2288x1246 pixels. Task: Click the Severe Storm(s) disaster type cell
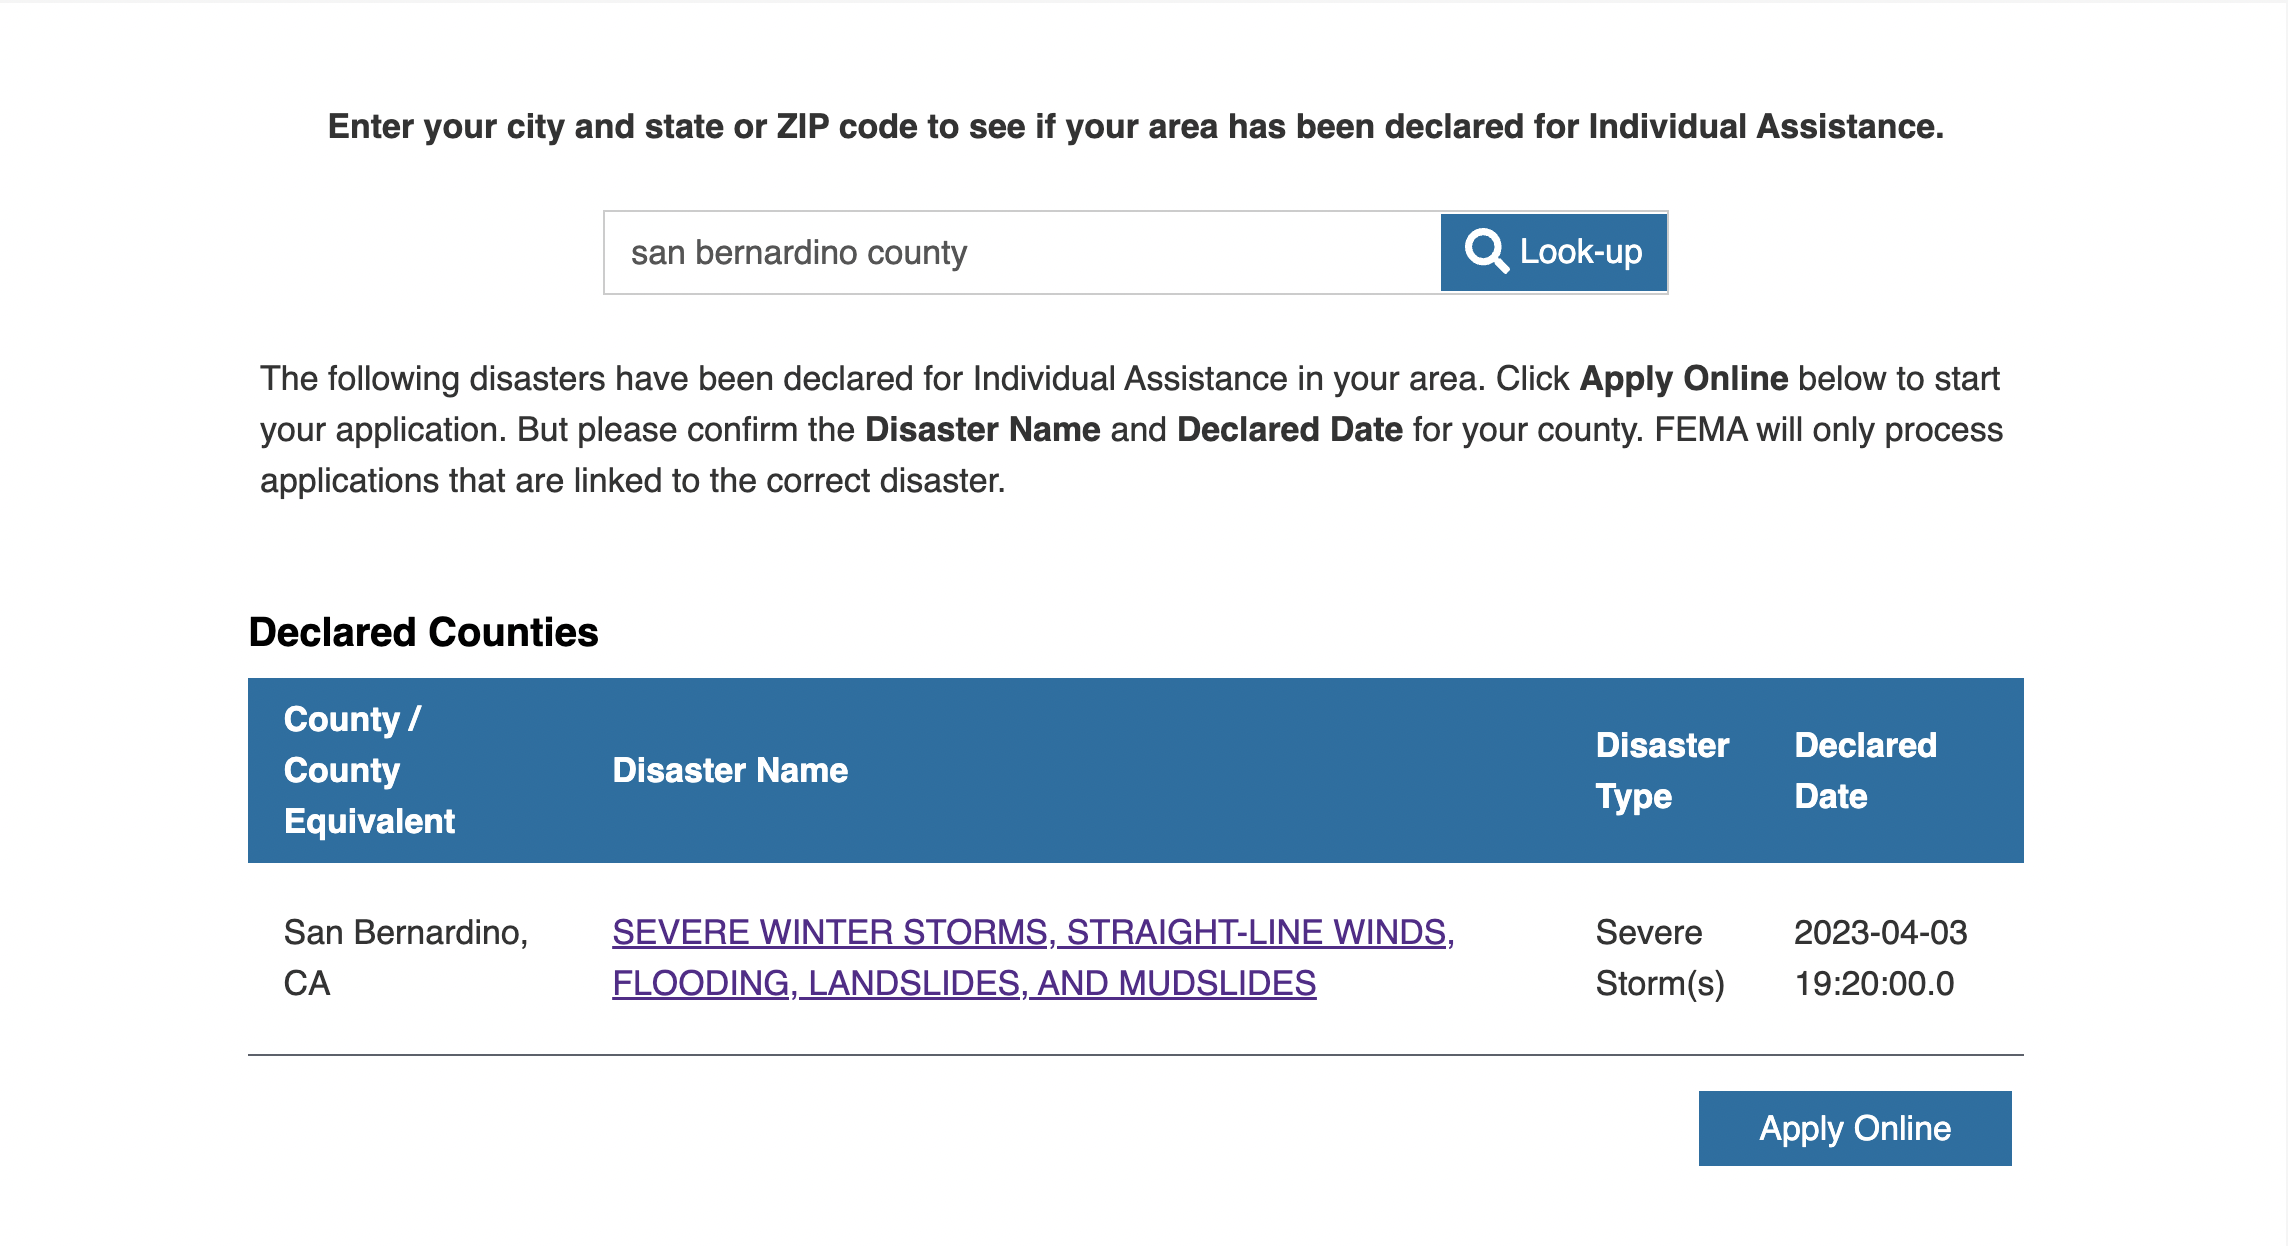(1660, 958)
